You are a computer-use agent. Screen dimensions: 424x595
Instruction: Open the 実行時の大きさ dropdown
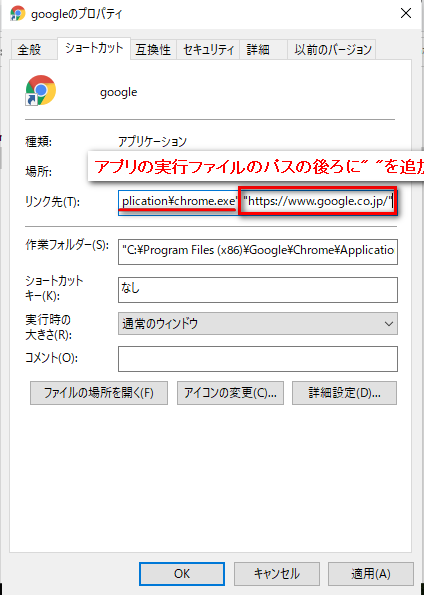click(258, 324)
